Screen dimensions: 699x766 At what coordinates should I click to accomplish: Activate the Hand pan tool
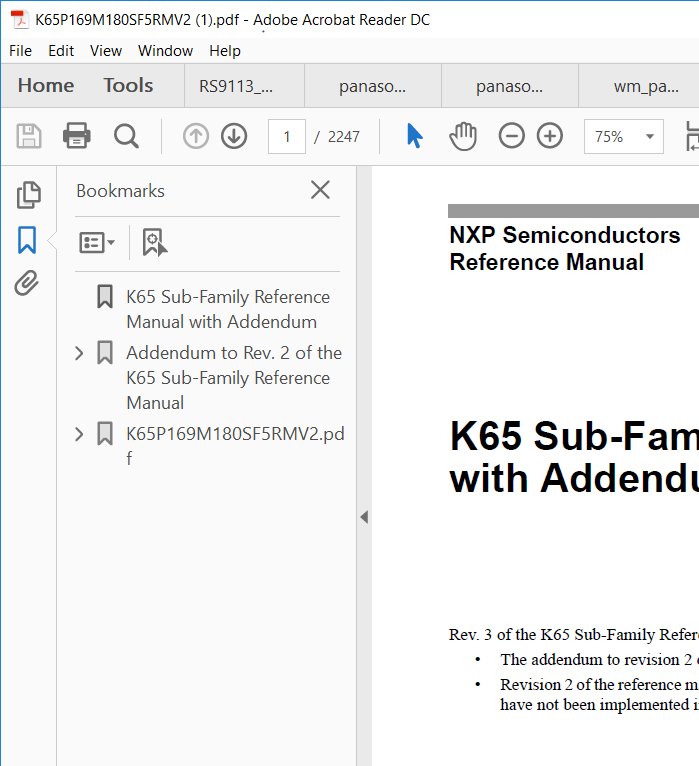(x=463, y=136)
